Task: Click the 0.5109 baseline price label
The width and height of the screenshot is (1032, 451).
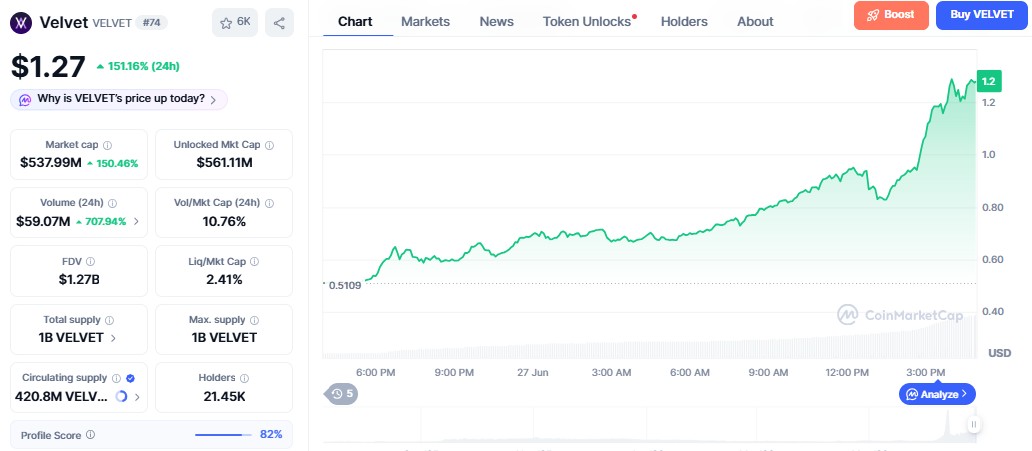Action: tap(345, 286)
